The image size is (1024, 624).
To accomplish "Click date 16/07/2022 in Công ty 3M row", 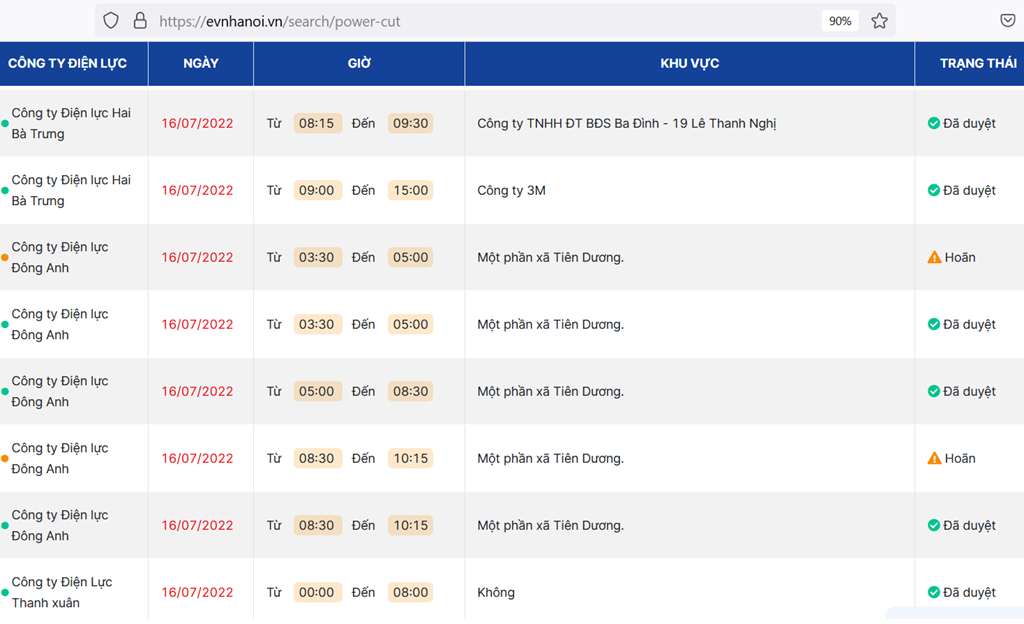I will pos(197,191).
